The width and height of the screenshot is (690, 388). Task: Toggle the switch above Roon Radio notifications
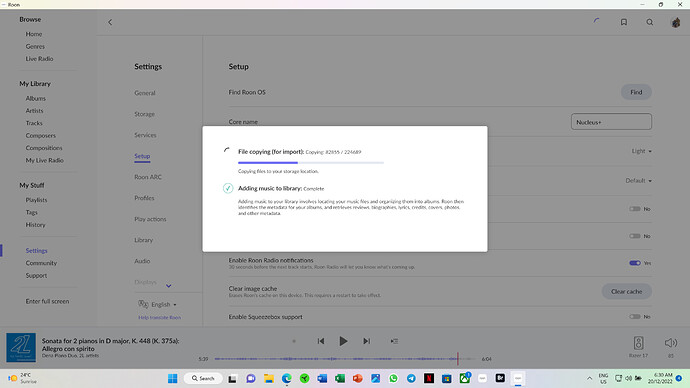click(x=635, y=236)
